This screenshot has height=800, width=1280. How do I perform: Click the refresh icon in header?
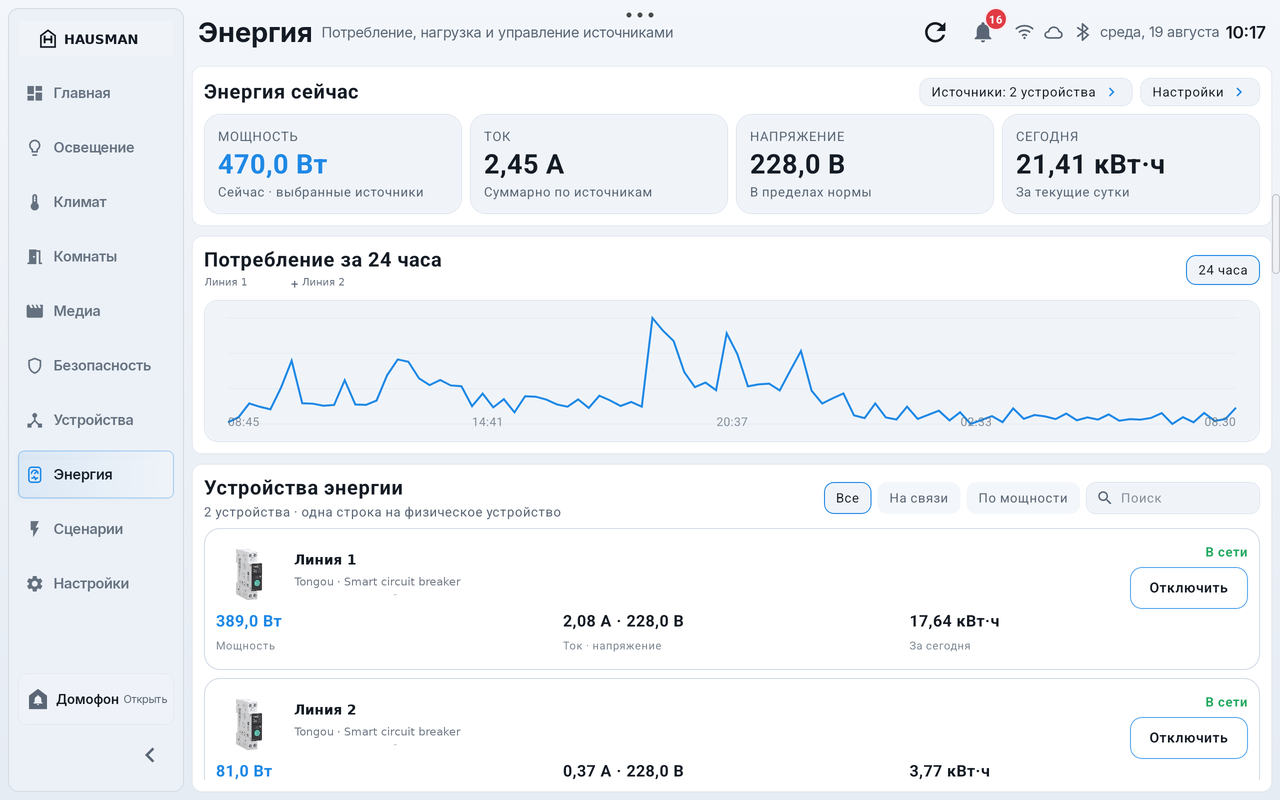click(935, 32)
